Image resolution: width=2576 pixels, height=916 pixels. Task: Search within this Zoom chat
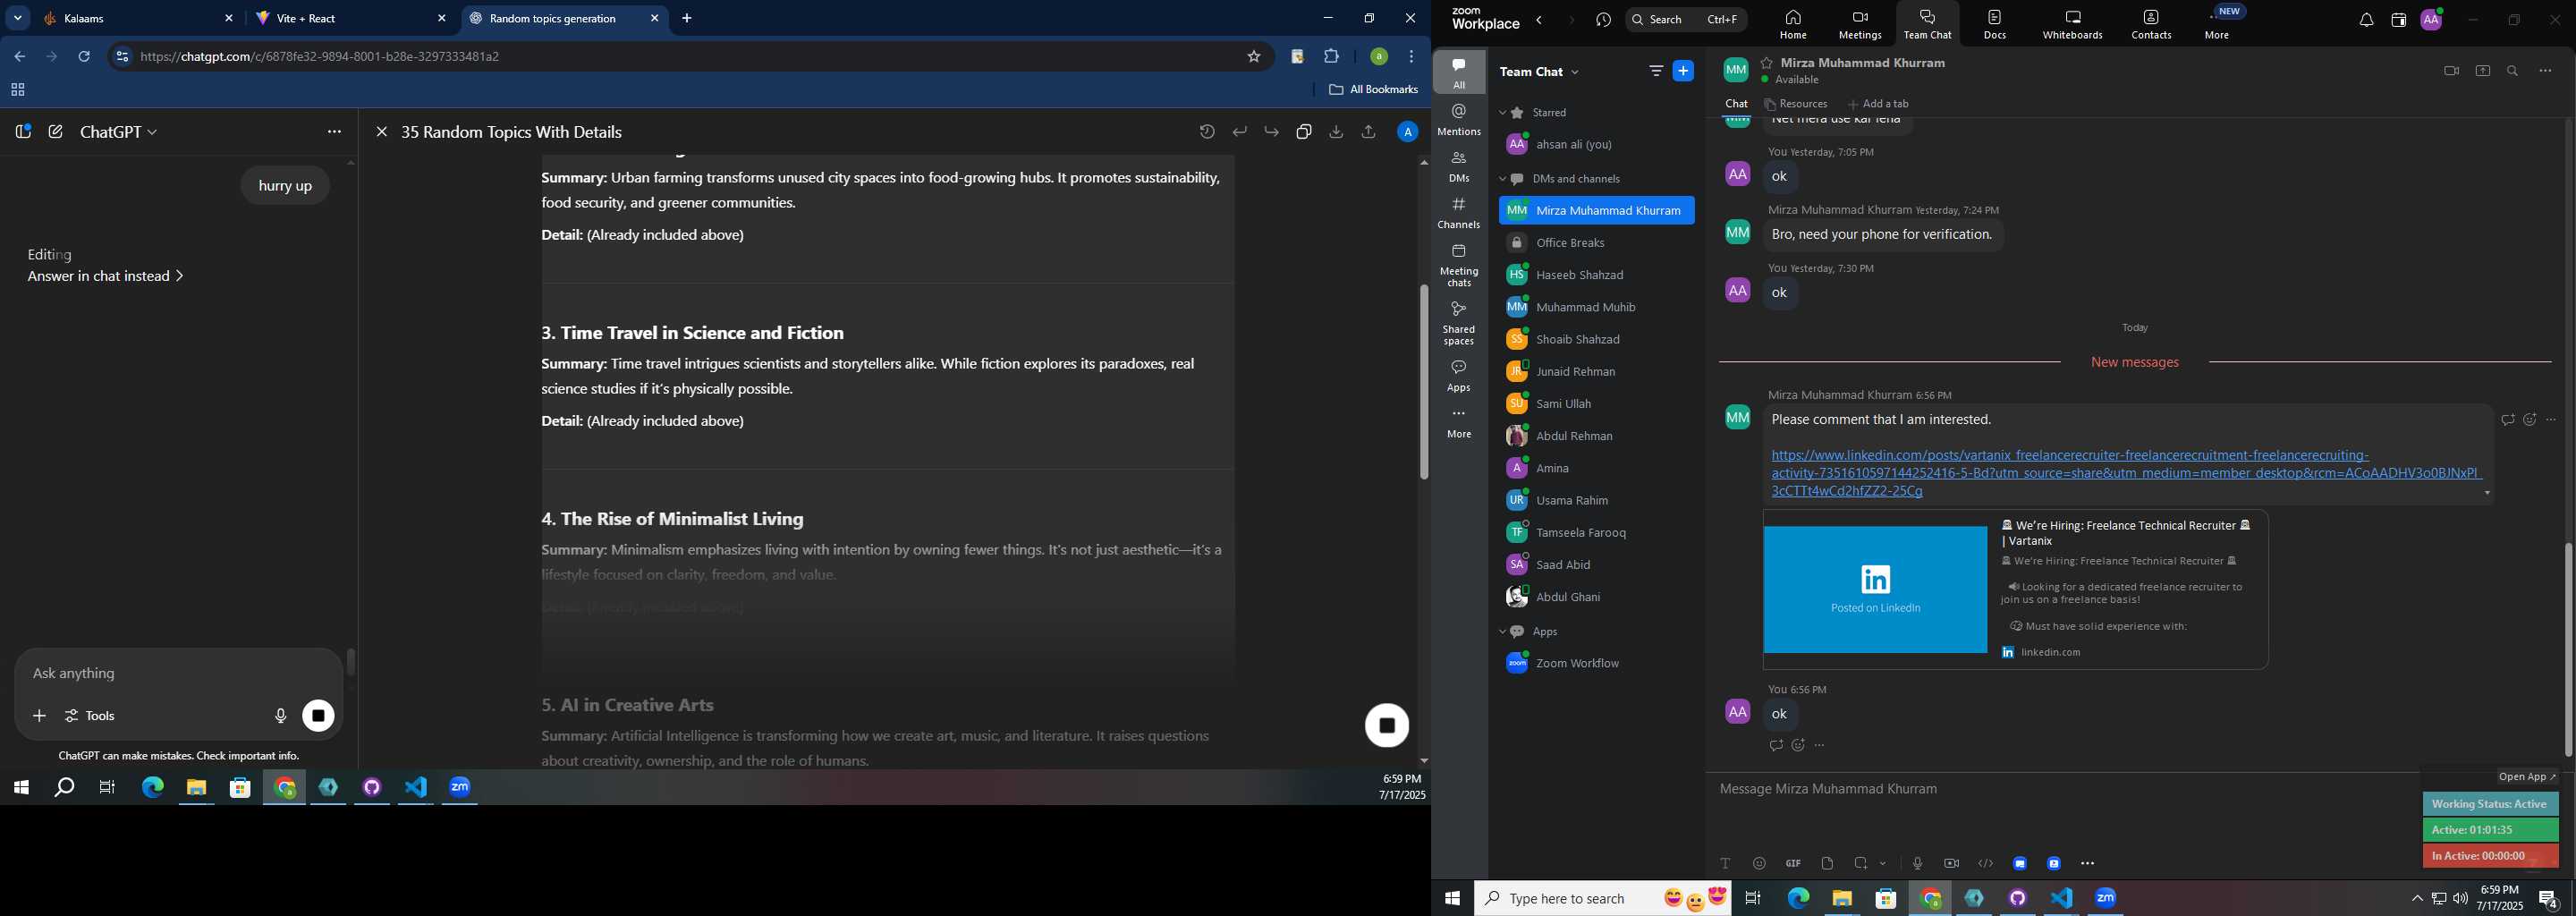2513,71
